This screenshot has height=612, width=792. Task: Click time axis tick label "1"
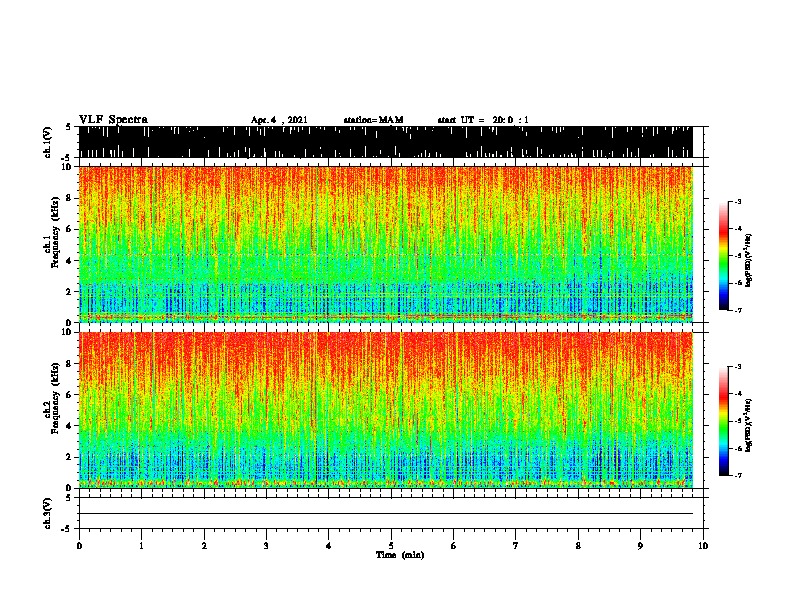pyautogui.click(x=141, y=545)
